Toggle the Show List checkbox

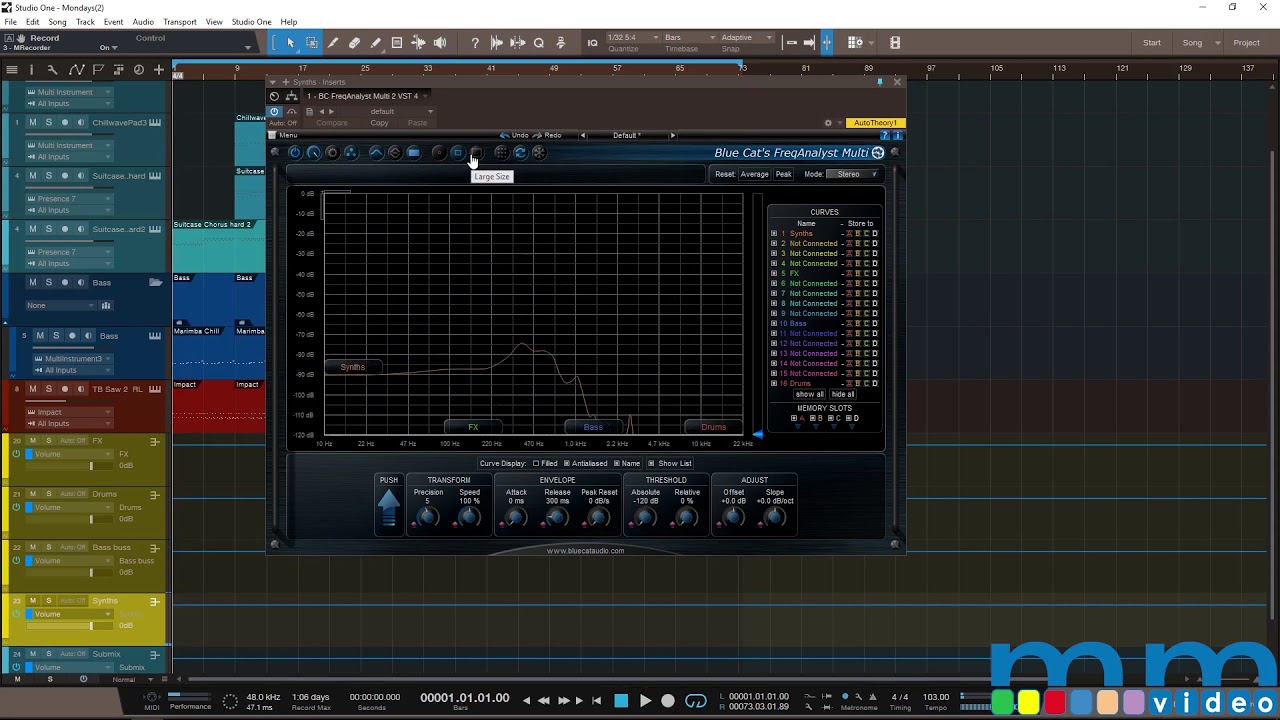[x=652, y=464]
